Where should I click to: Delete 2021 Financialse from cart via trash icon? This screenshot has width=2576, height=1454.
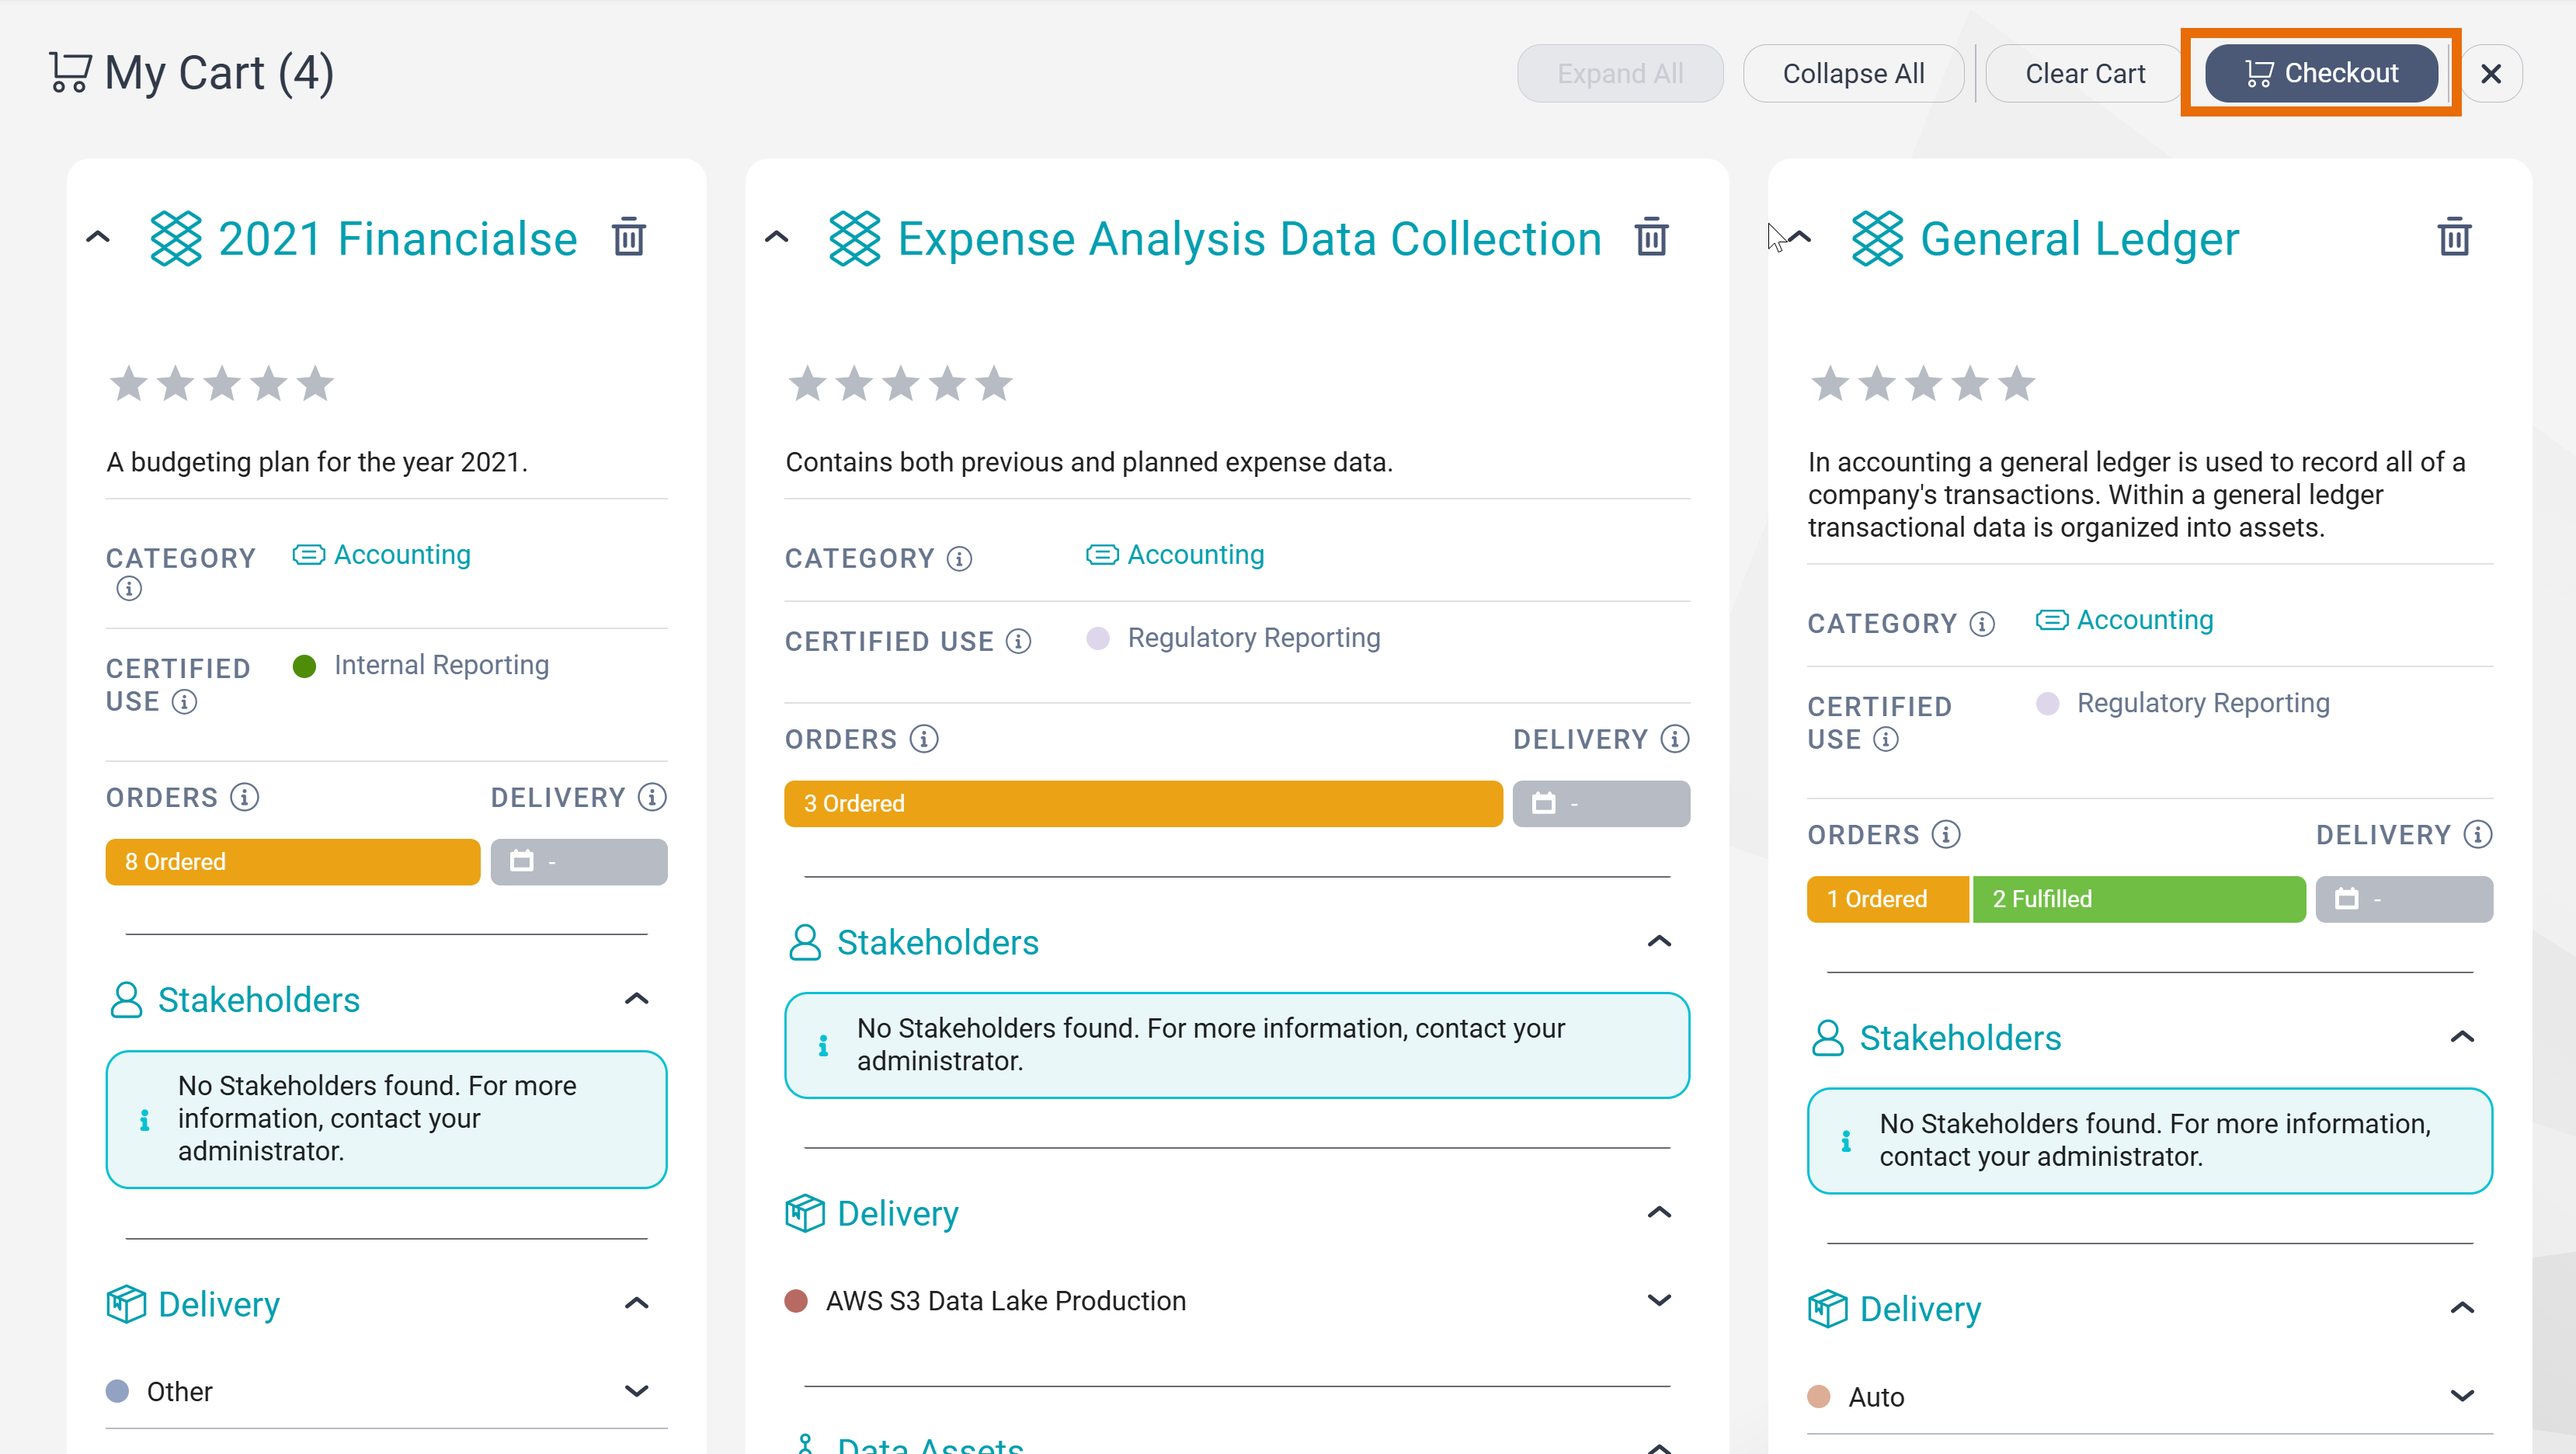click(x=629, y=238)
